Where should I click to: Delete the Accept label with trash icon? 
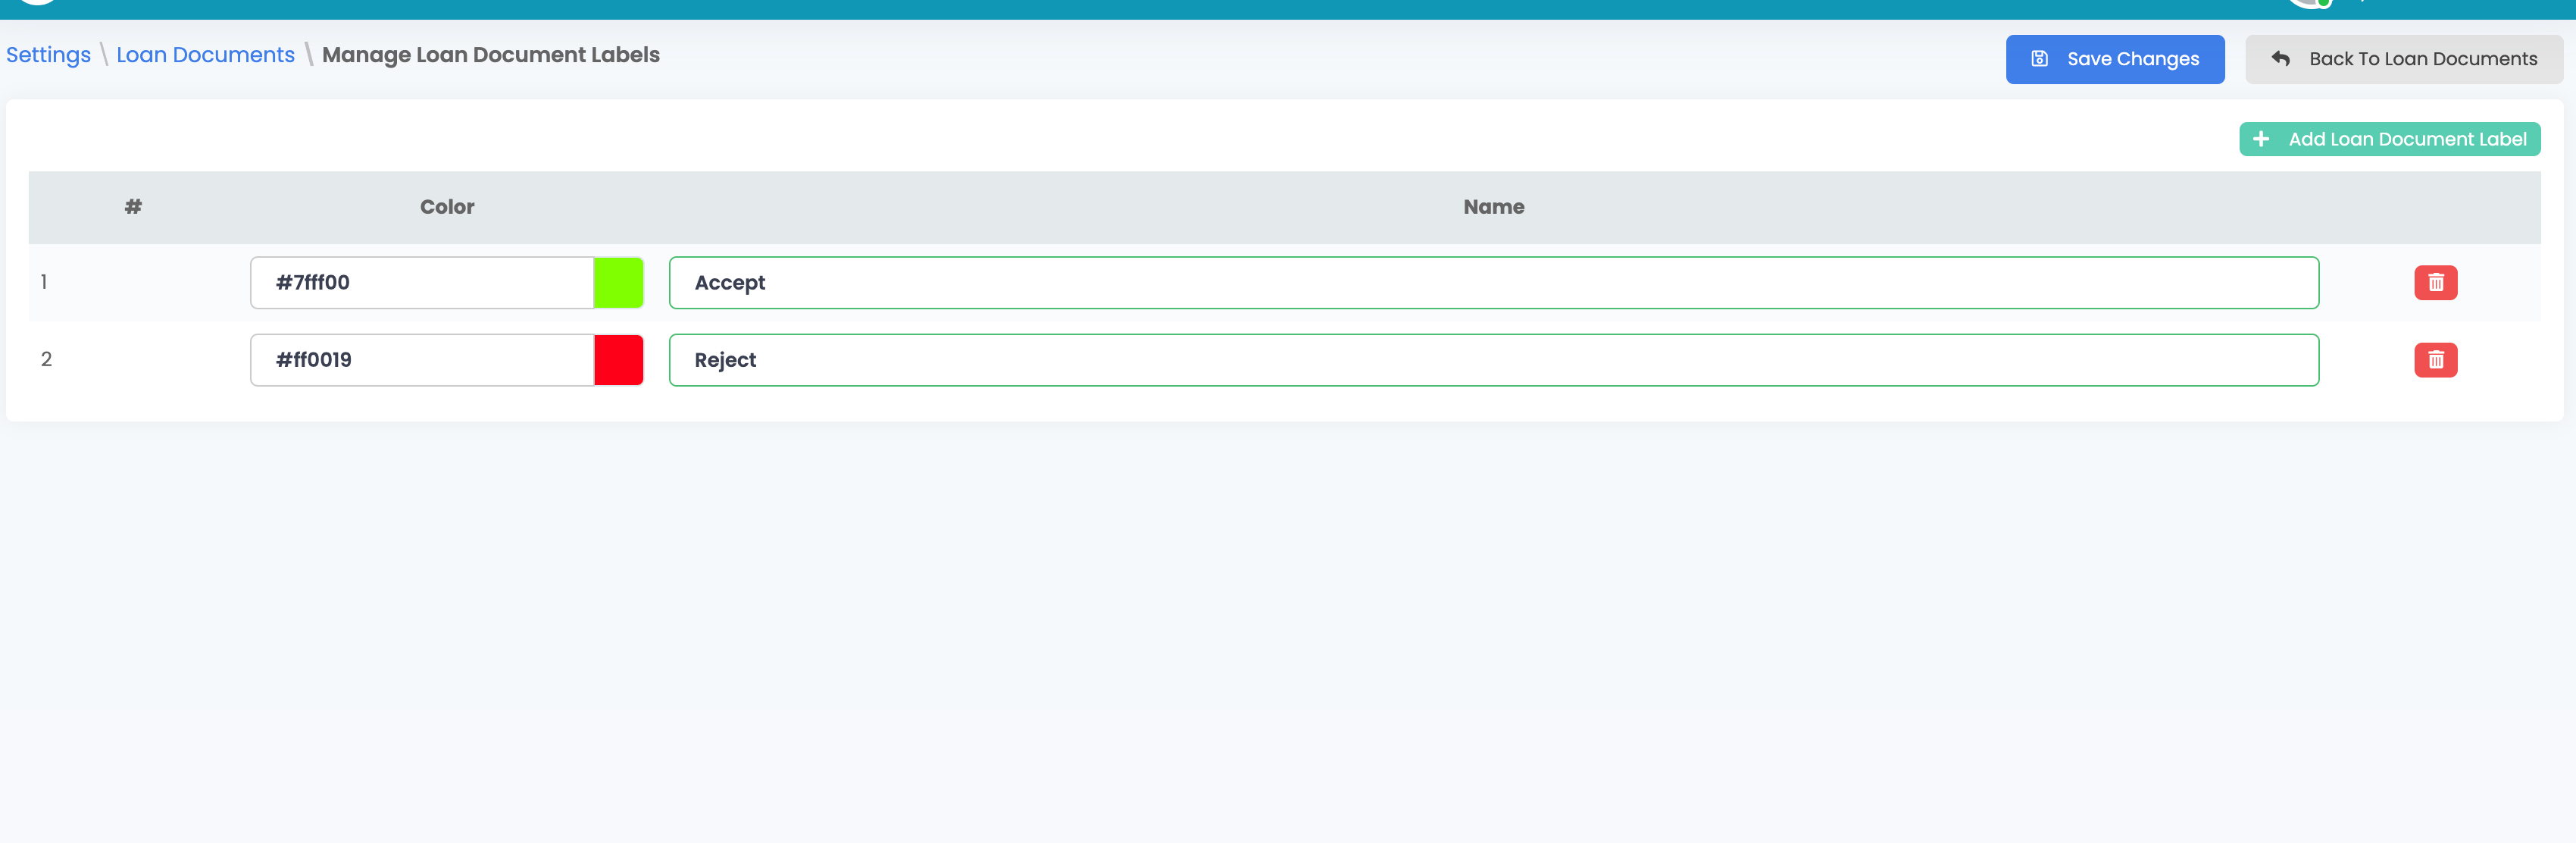(2435, 283)
